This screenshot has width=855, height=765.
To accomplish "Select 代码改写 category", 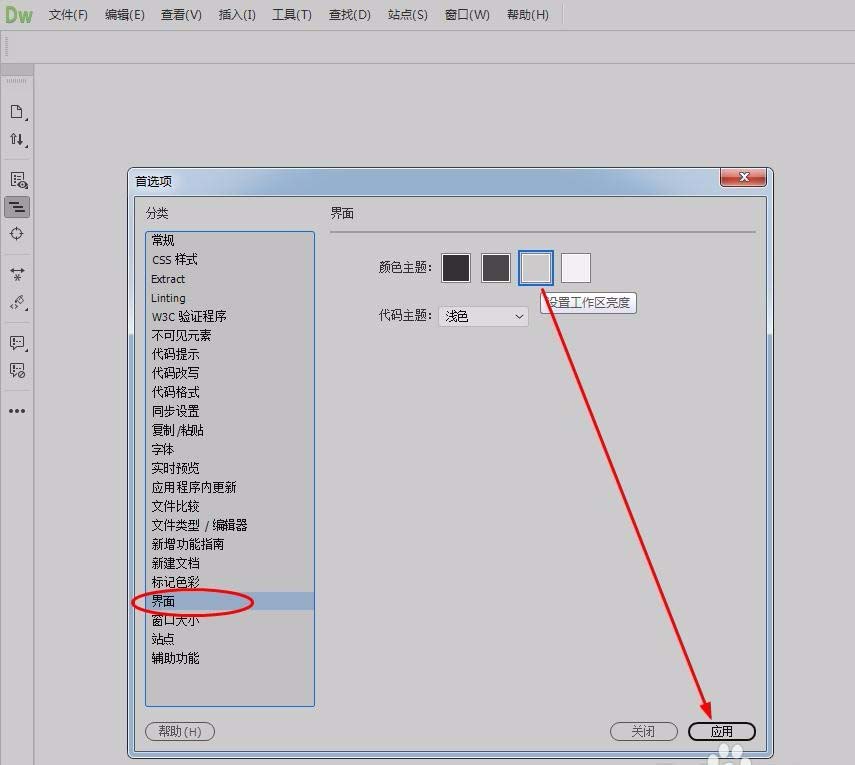I will coord(230,374).
